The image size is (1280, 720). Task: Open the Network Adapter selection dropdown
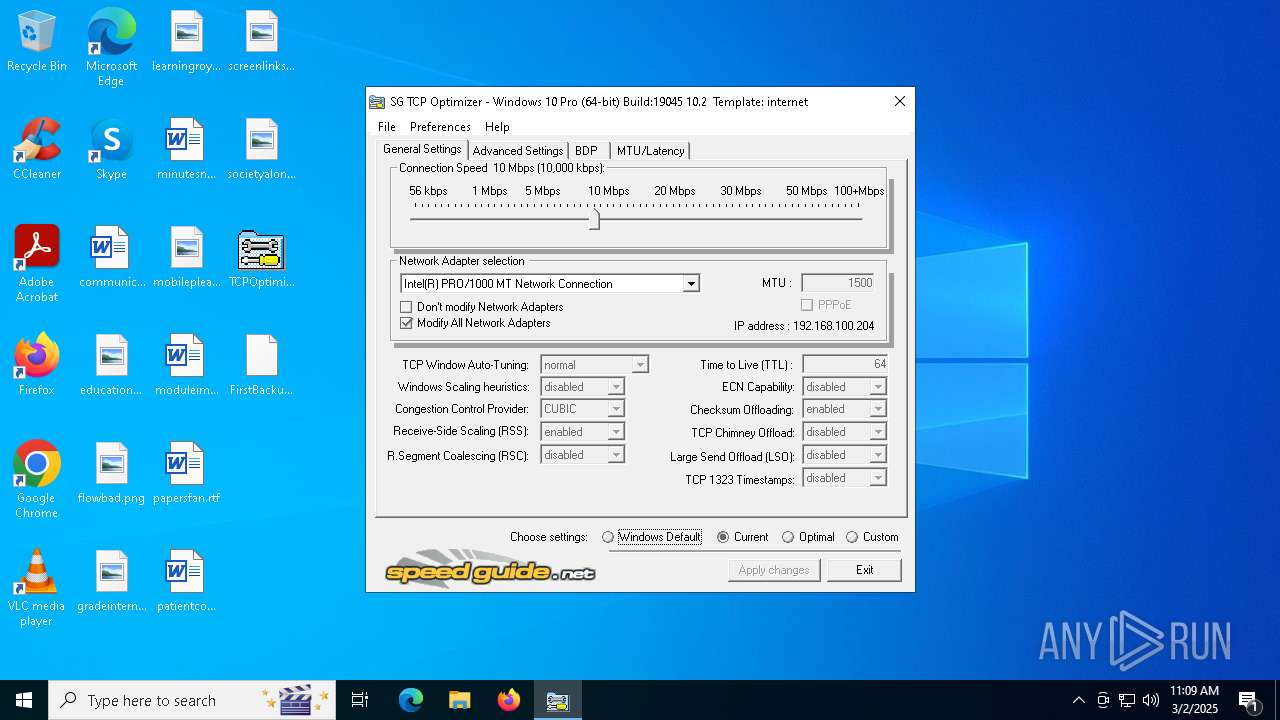[690, 284]
